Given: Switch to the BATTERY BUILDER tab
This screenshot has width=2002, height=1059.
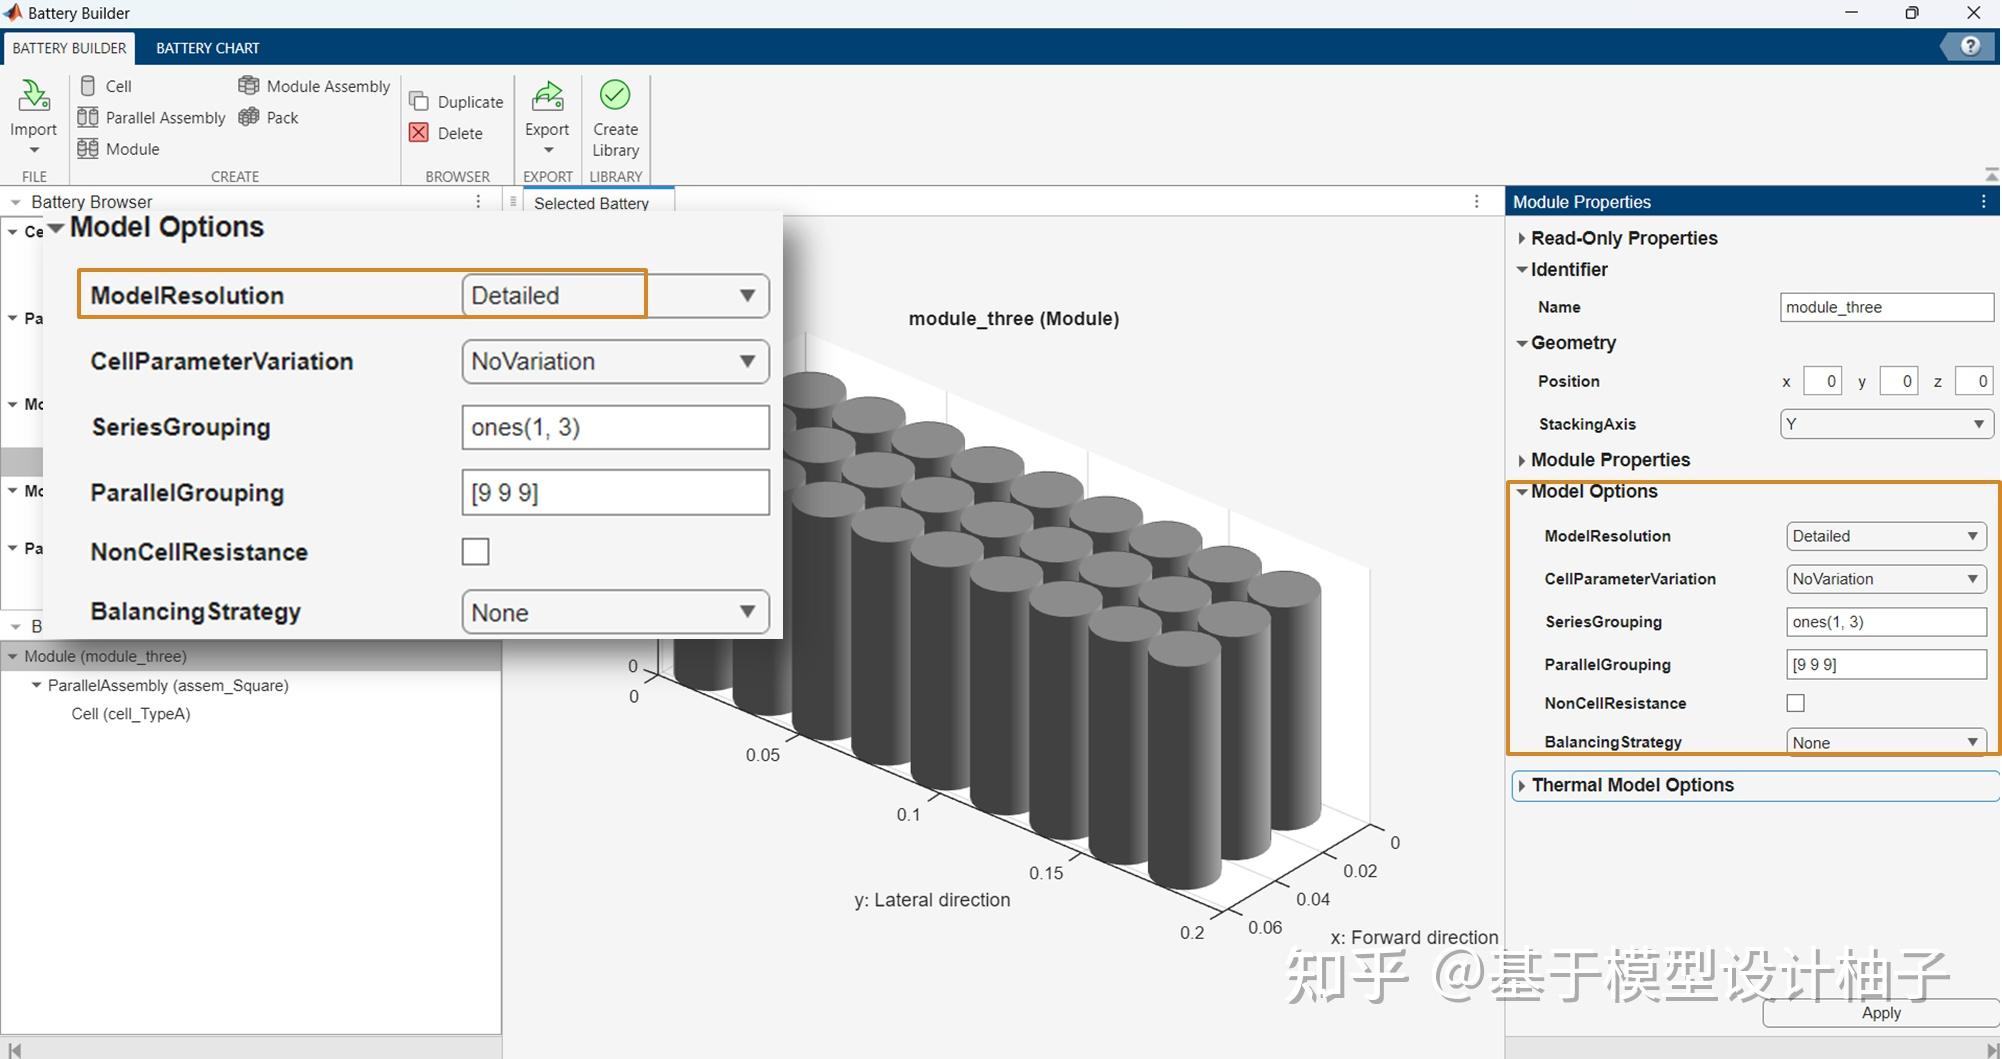Looking at the screenshot, I should pos(69,47).
